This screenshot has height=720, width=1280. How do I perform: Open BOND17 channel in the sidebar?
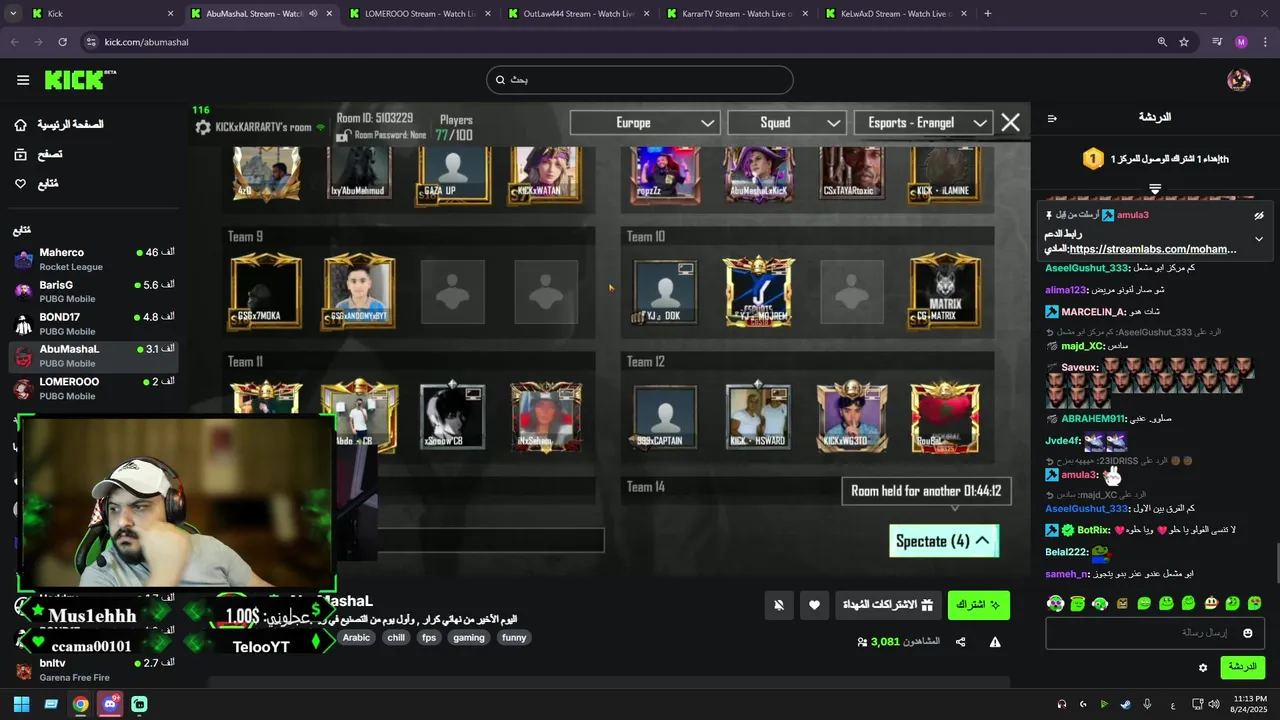95,323
